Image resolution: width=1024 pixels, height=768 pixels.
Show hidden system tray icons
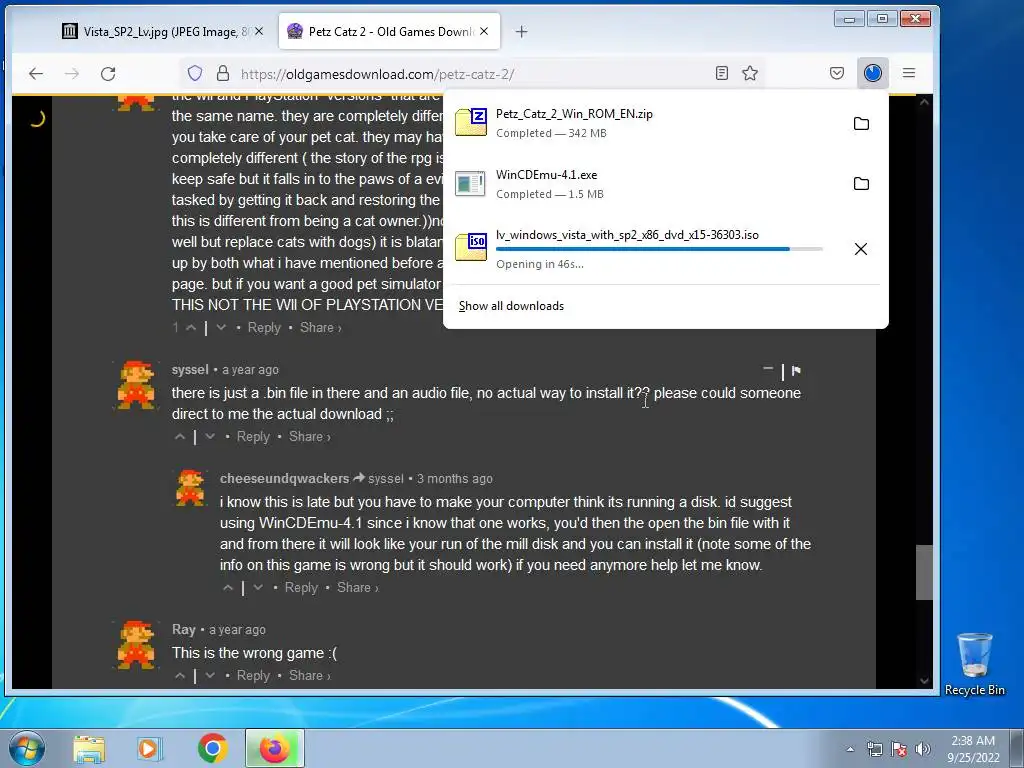click(850, 749)
